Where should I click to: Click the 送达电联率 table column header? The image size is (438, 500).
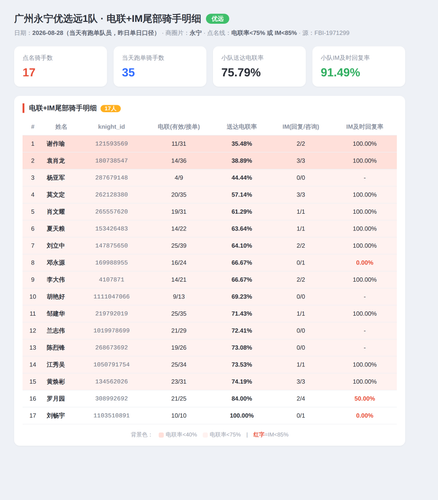[x=242, y=127]
